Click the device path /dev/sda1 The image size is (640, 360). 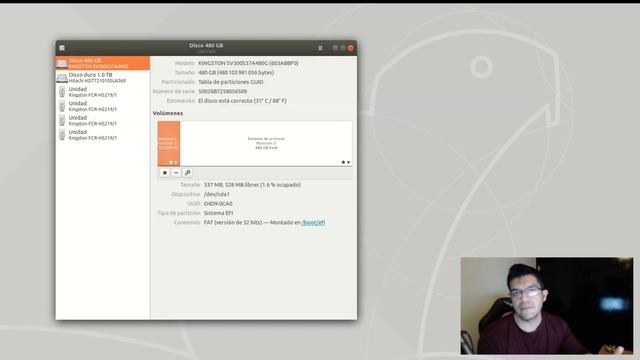[217, 194]
